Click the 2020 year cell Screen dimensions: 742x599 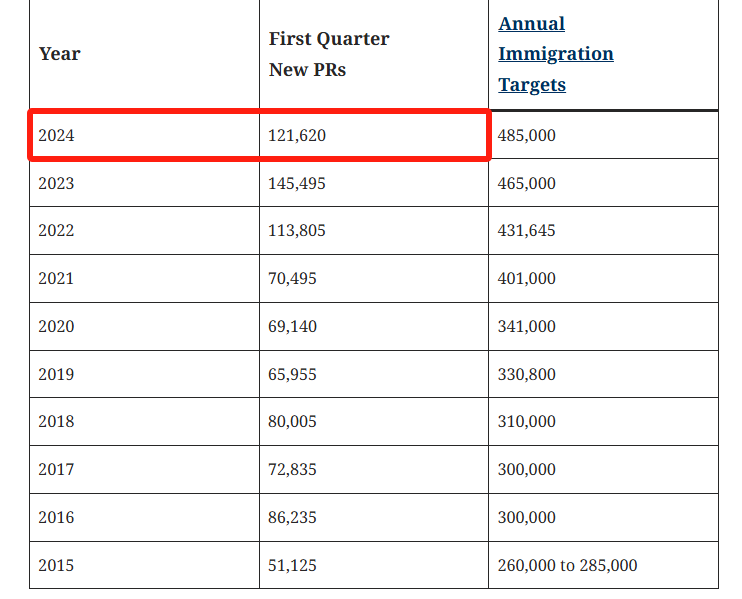click(57, 326)
